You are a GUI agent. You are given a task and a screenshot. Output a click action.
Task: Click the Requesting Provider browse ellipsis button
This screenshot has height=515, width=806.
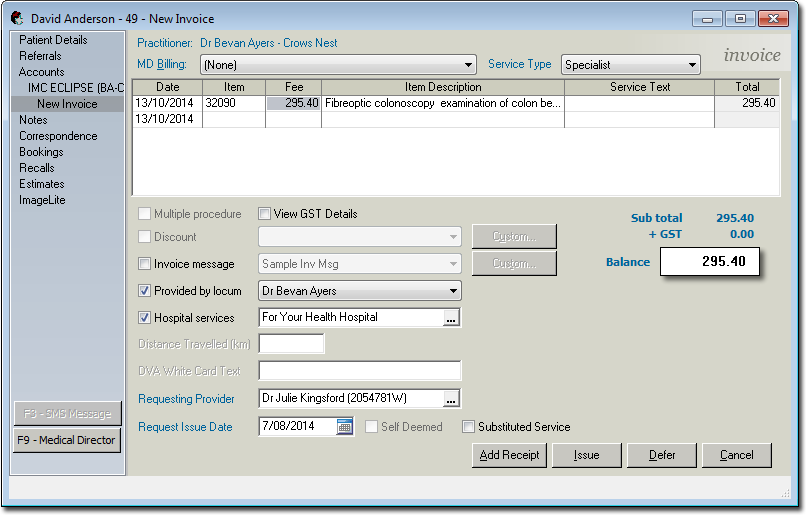[x=450, y=399]
